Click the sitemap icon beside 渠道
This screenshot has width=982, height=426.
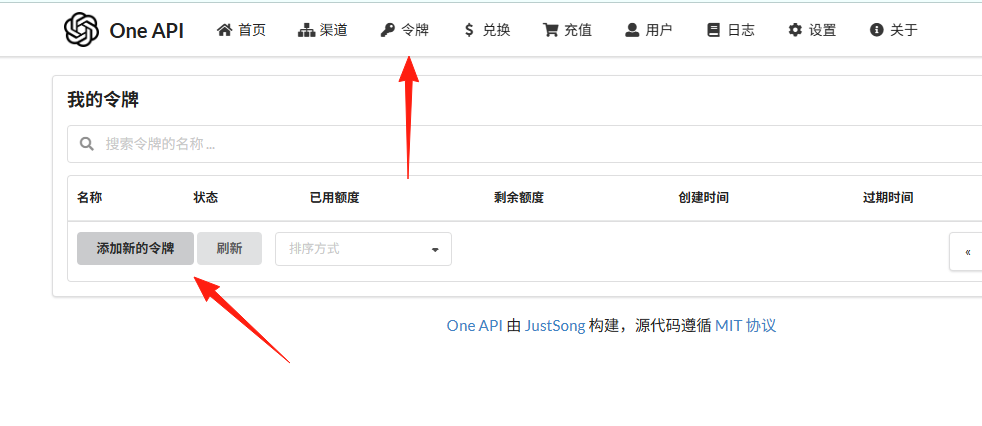[306, 29]
